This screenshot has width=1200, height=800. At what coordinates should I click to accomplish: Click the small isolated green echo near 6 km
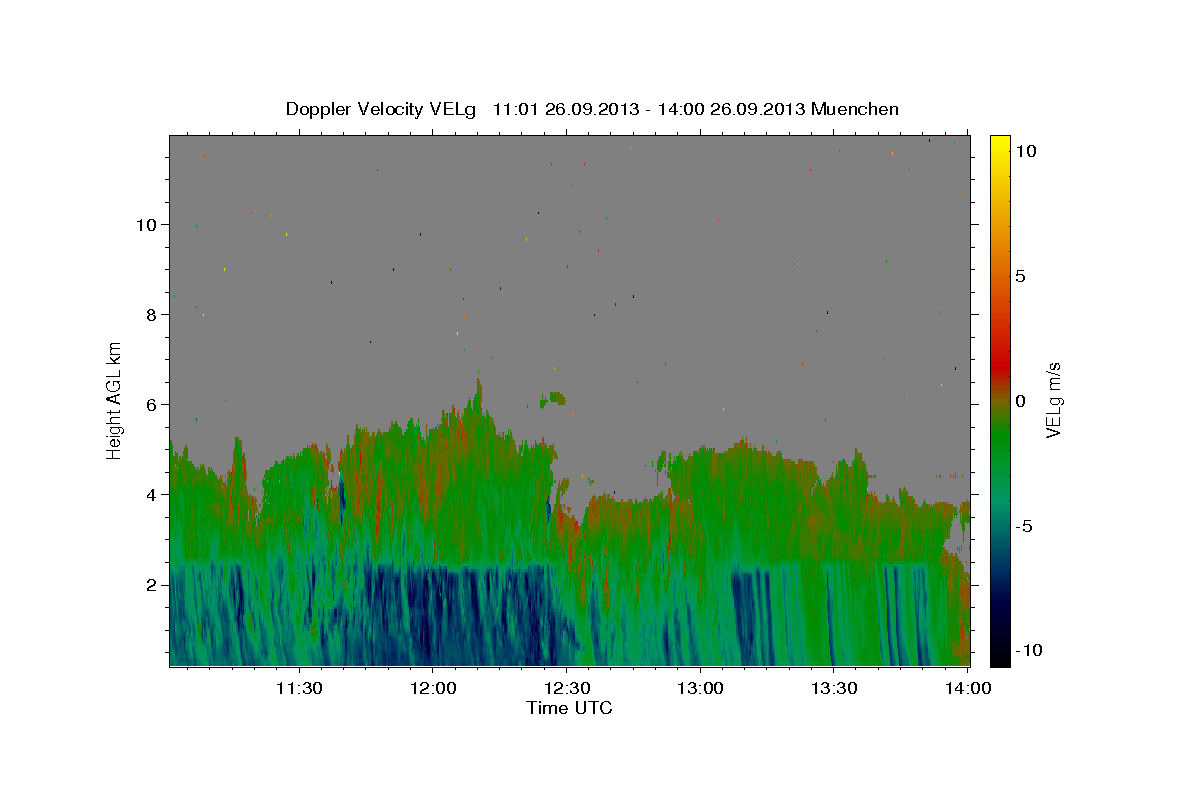(x=552, y=400)
